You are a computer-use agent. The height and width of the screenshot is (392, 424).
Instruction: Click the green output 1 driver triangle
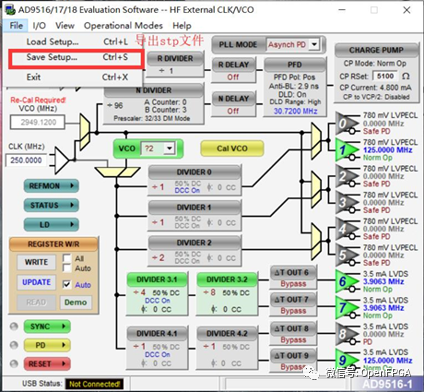click(x=345, y=150)
